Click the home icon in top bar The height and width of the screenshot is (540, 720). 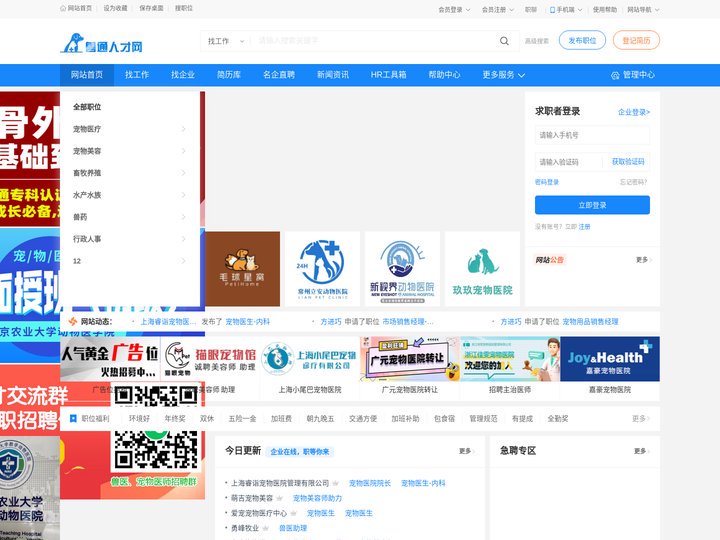pos(63,9)
